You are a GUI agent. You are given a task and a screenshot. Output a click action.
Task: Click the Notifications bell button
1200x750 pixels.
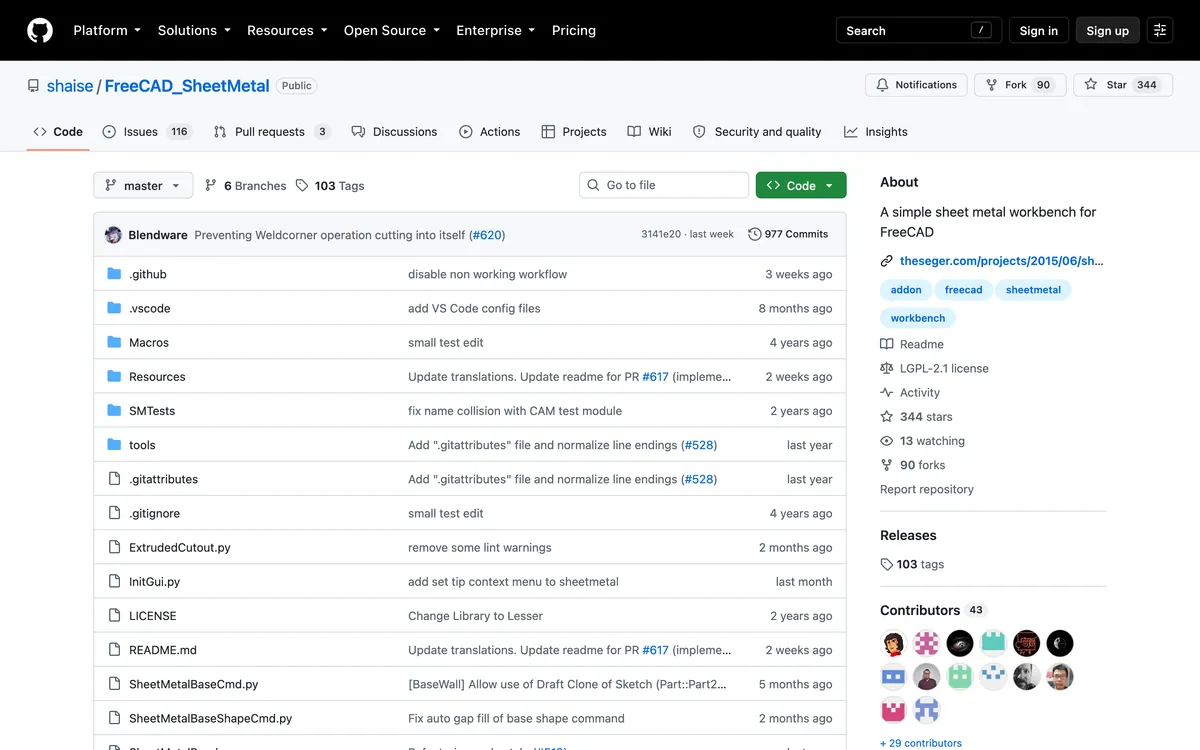click(916, 85)
